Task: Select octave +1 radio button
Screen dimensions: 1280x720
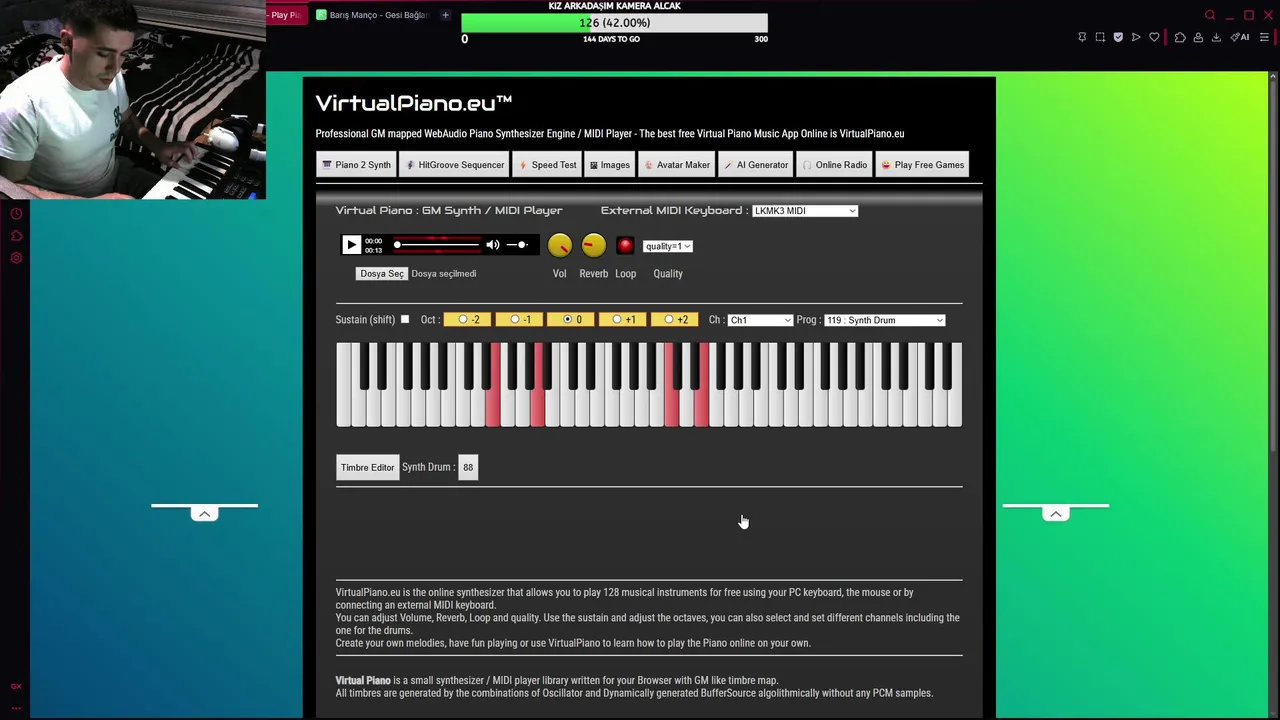Action: click(617, 319)
